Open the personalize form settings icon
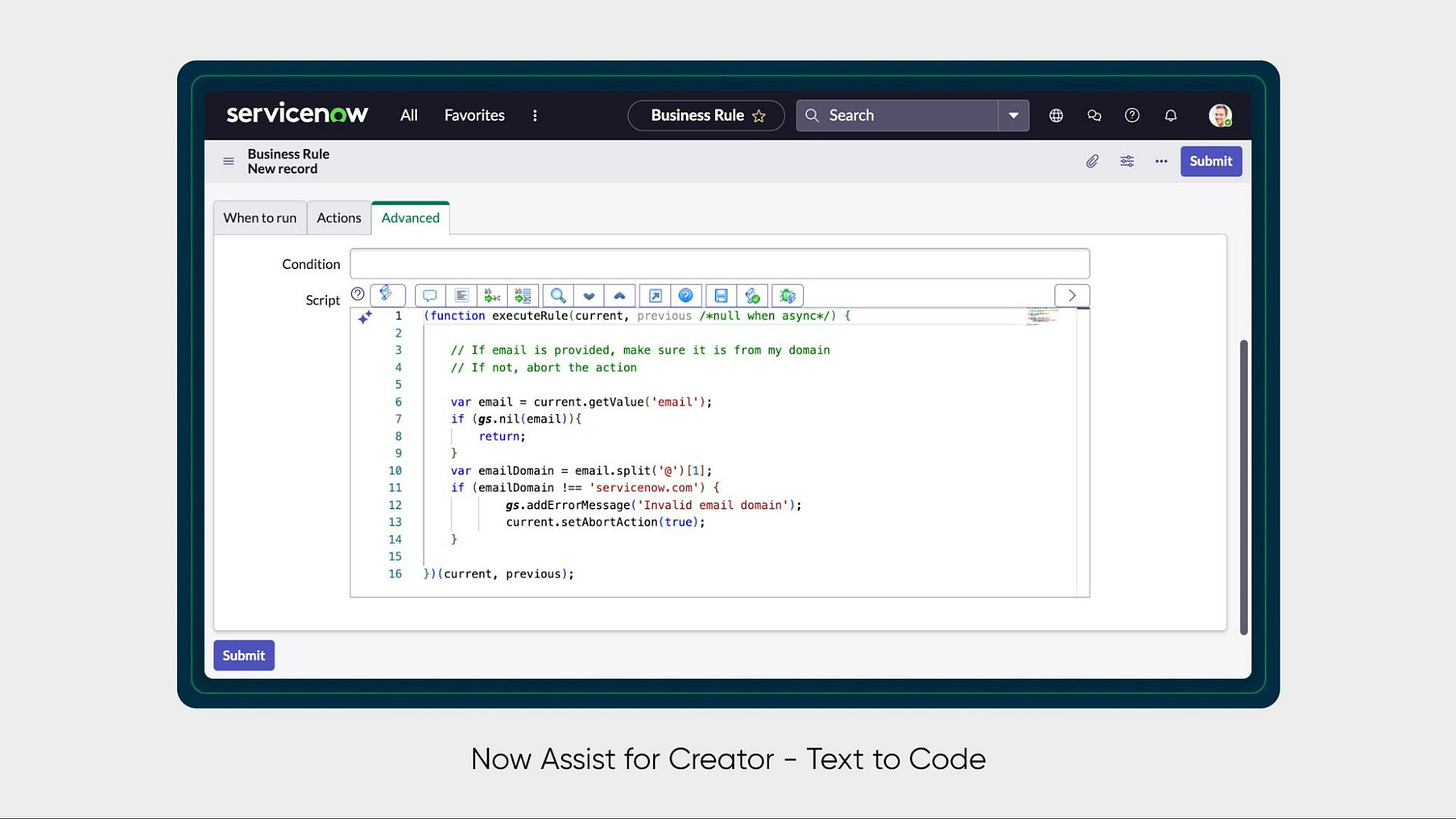1456x819 pixels. 1127,161
